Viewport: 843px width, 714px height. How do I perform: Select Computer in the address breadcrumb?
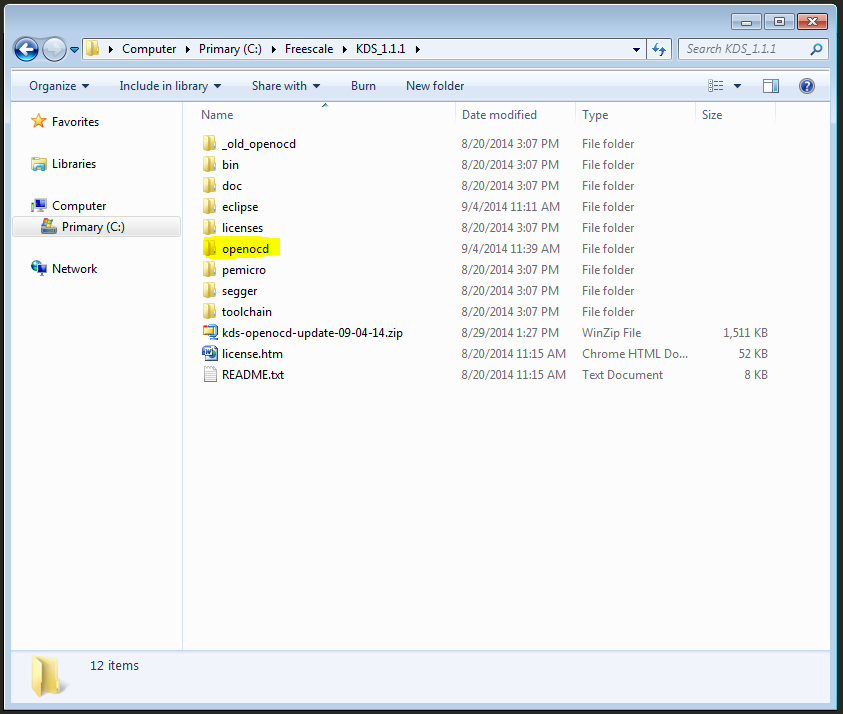point(149,49)
